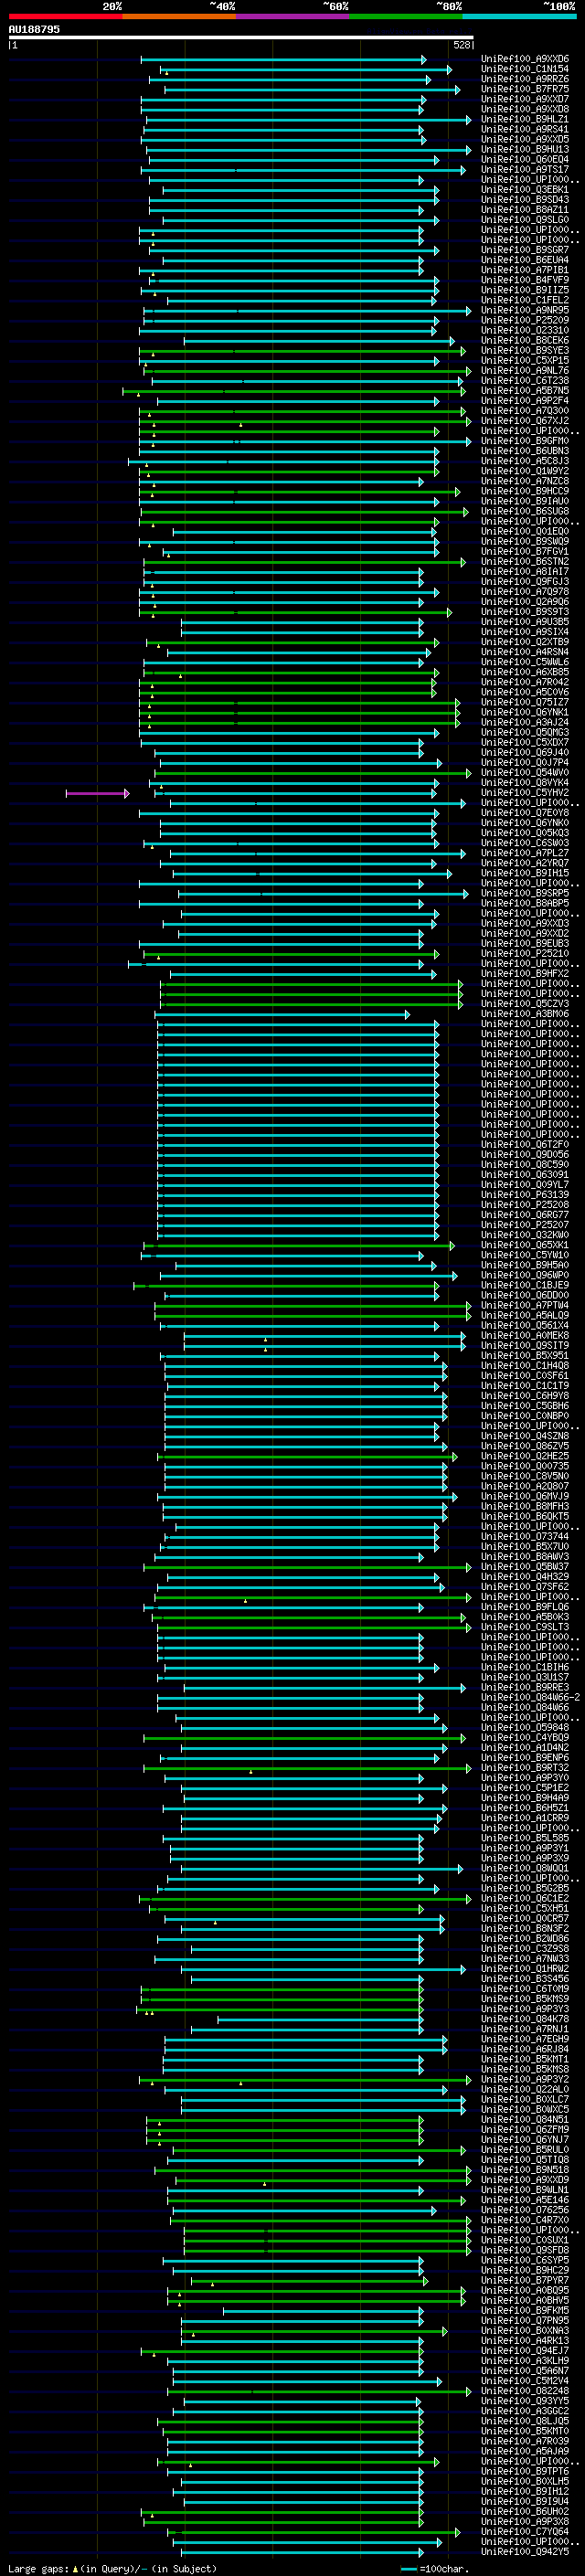585x2576 pixels.
Task: Click the purple ~60% identity legend segment
Action: pos(292,16)
